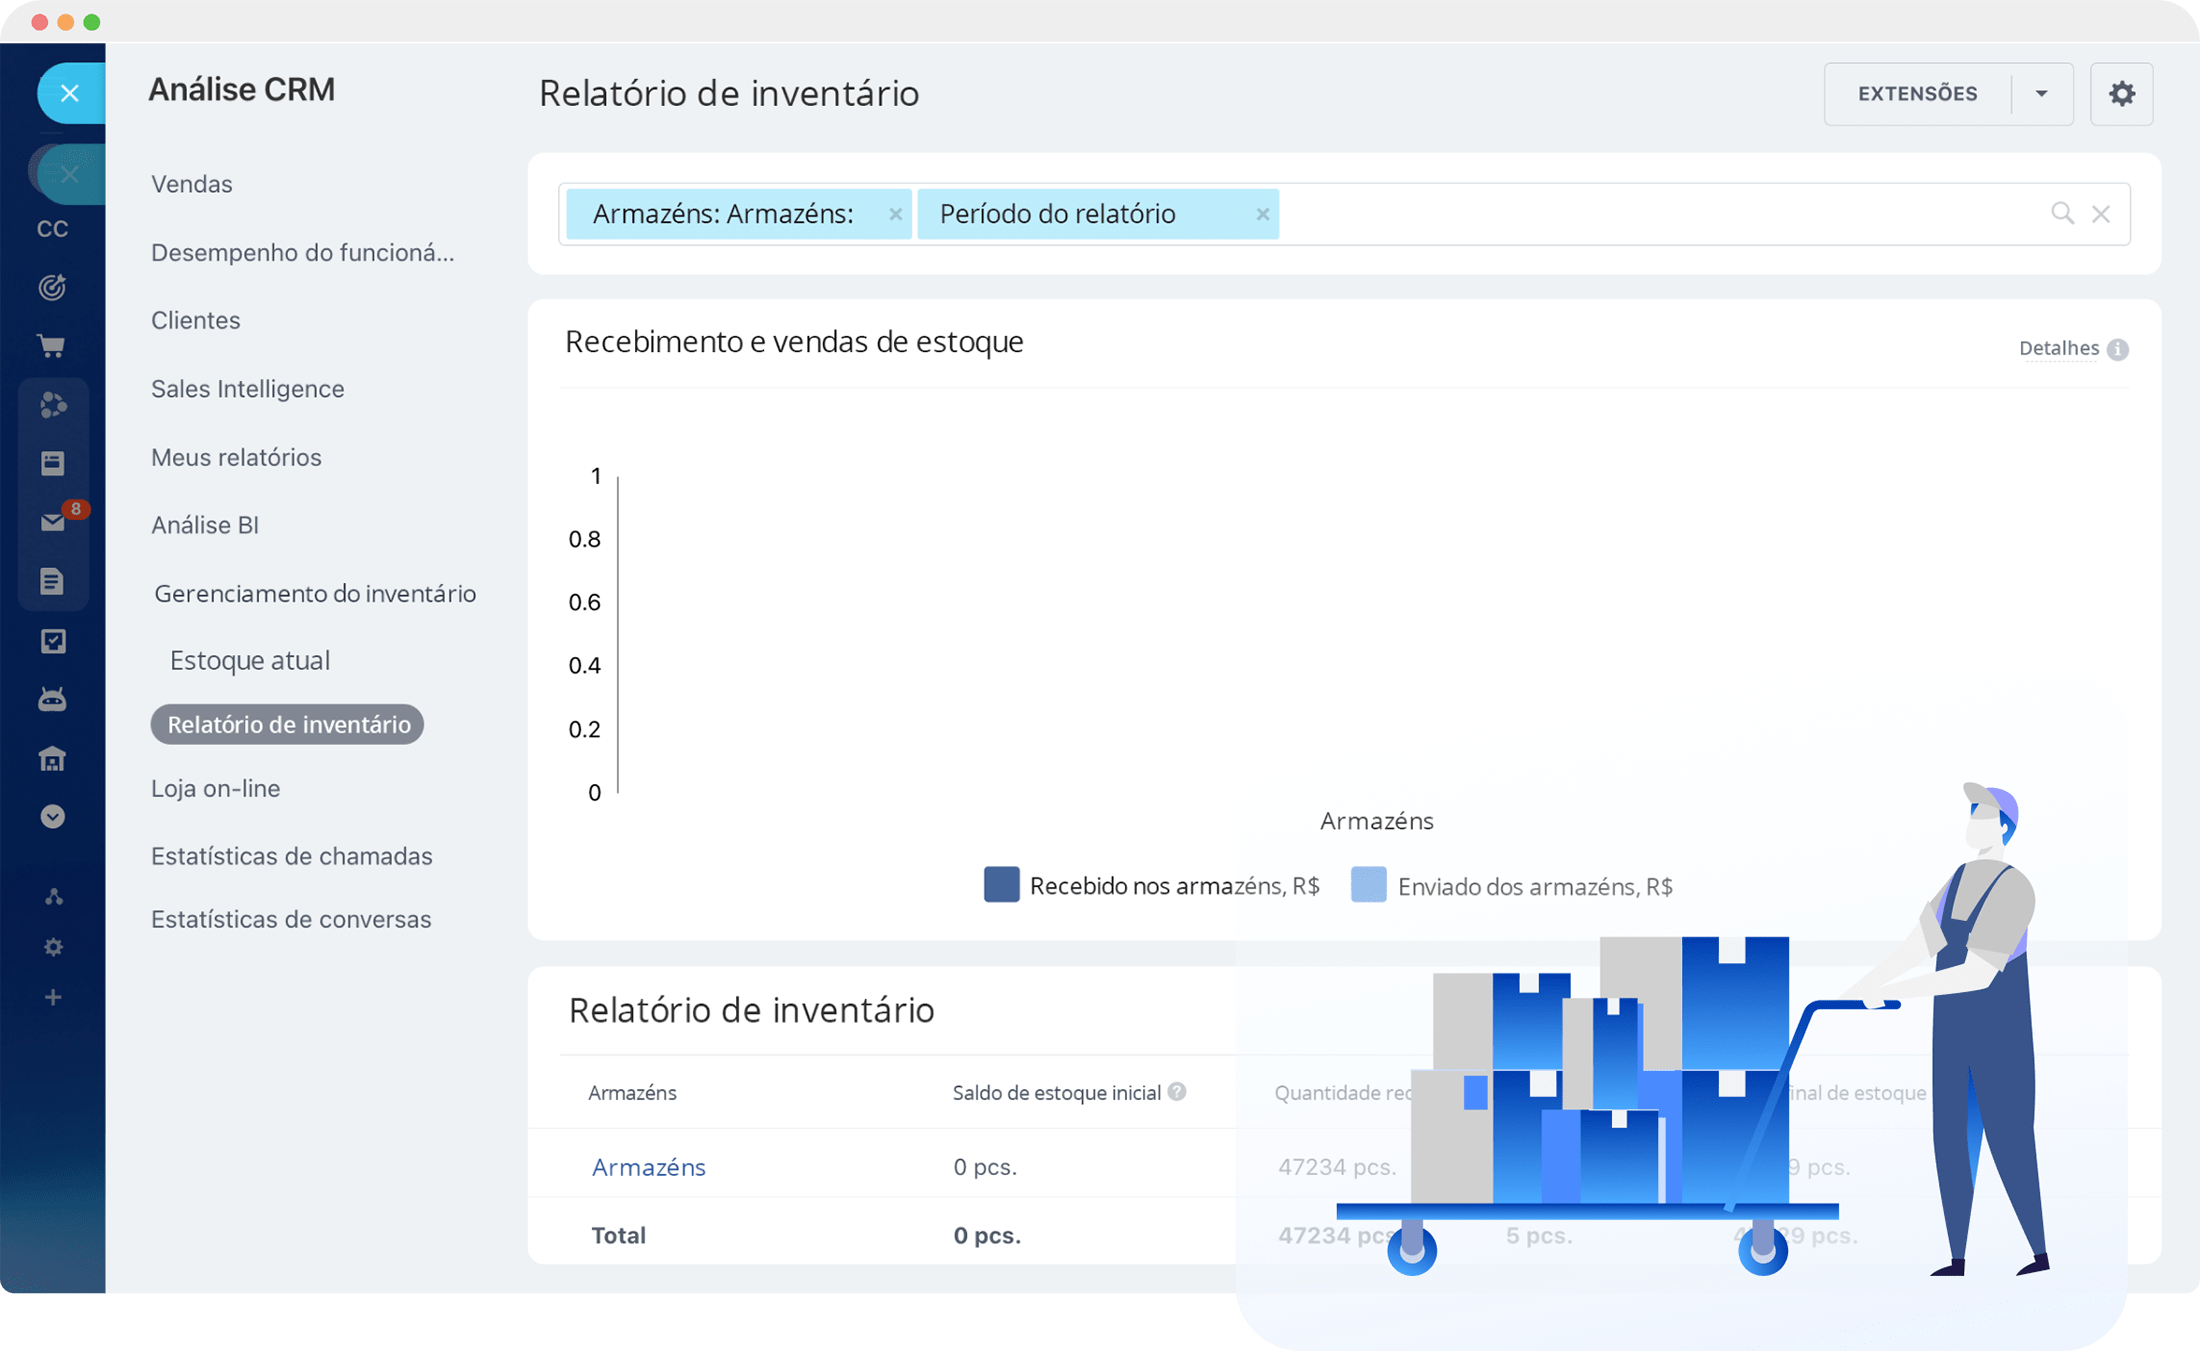This screenshot has height=1351, width=2200.
Task: Click the report settings gear button
Action: [x=2121, y=94]
